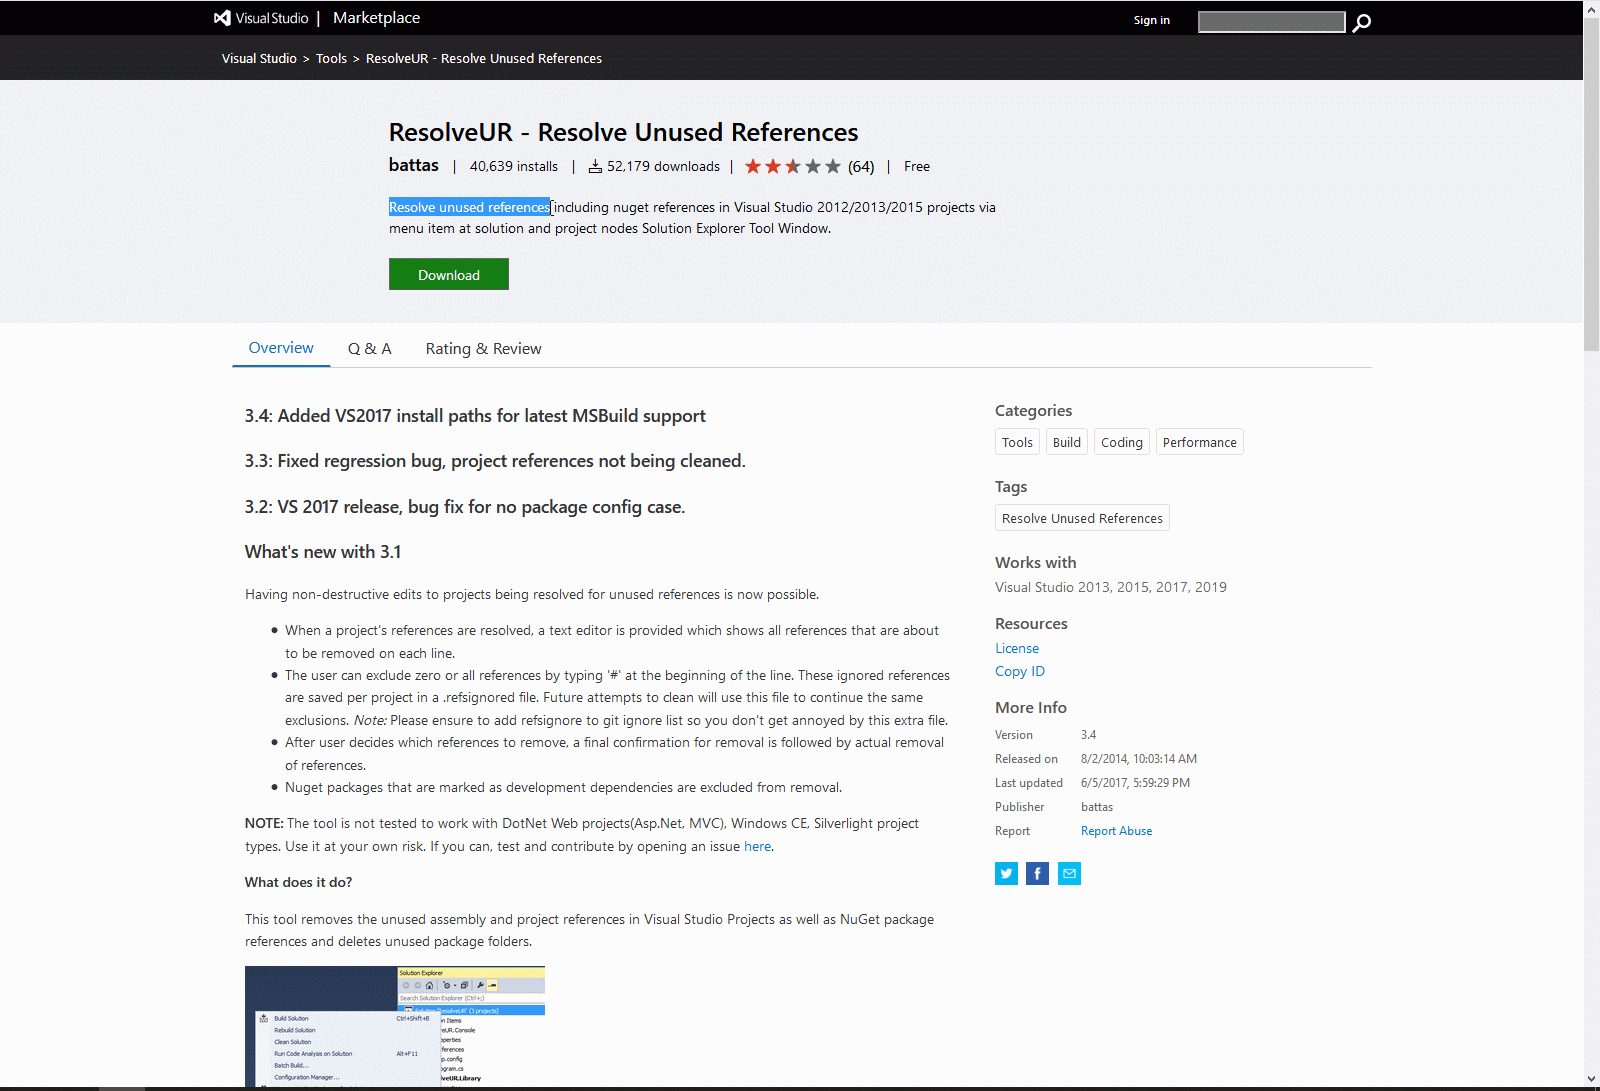Click the Resolve Unused References tag
1600x1091 pixels.
(1082, 518)
